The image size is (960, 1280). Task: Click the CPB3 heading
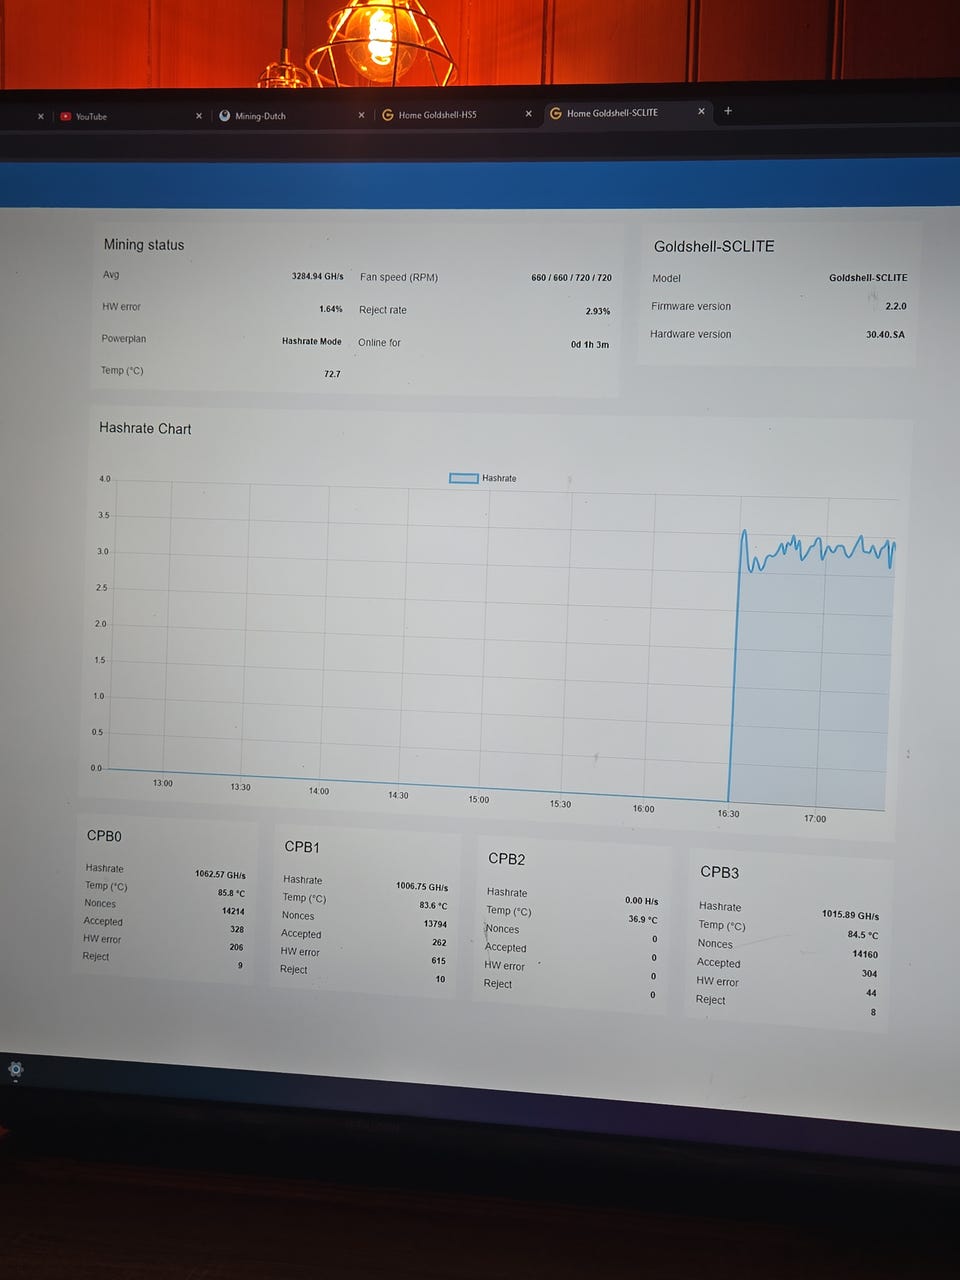pos(720,872)
